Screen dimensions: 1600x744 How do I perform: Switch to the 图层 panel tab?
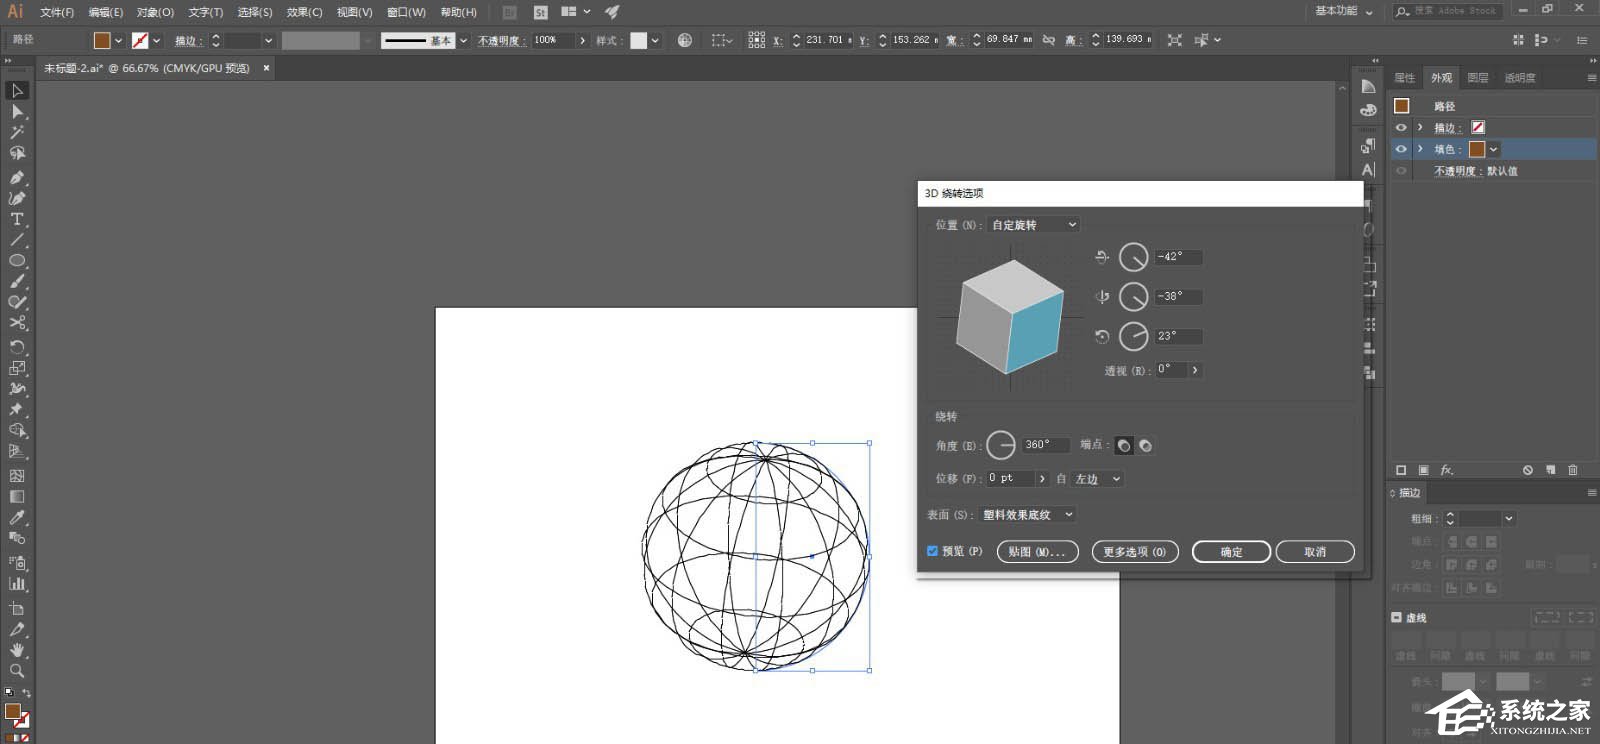click(1478, 78)
